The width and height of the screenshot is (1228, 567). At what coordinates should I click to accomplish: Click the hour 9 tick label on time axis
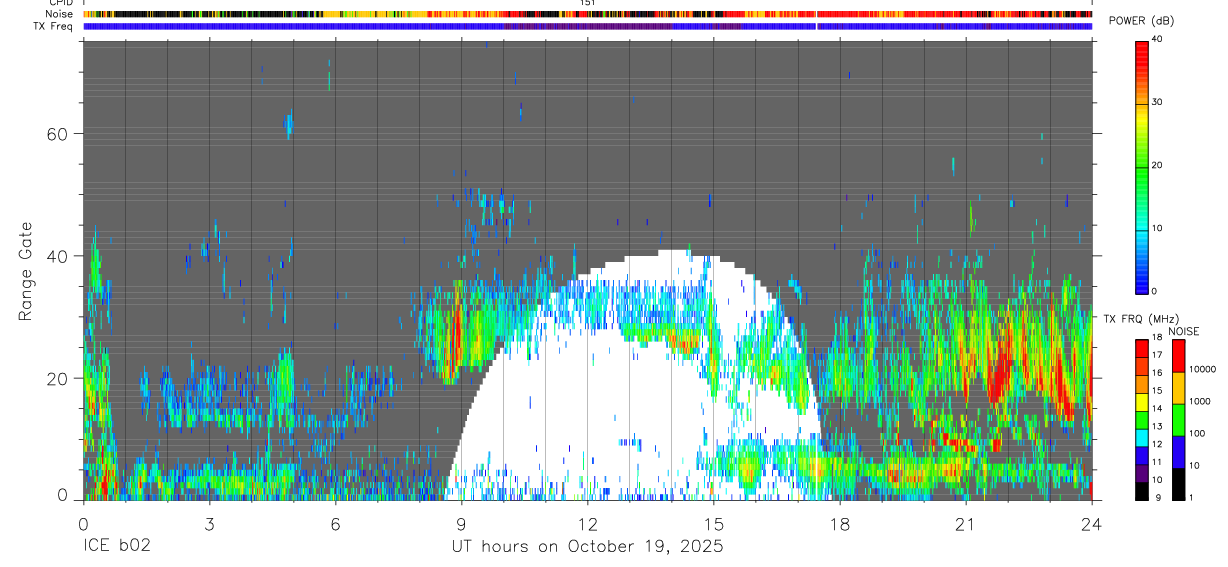(x=461, y=523)
